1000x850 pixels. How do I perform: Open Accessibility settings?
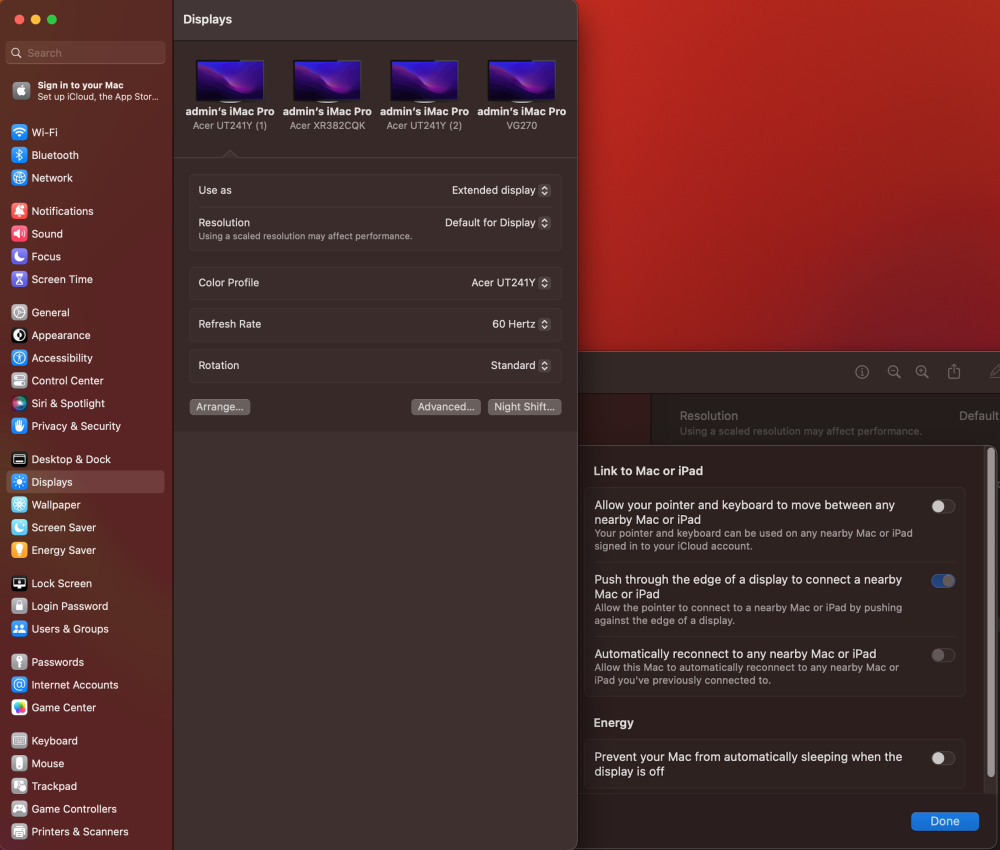coord(85,358)
